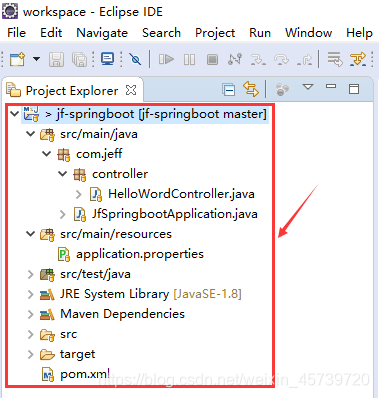Minimize the Project Explorer view
The image size is (379, 398).
pyautogui.click(x=331, y=86)
